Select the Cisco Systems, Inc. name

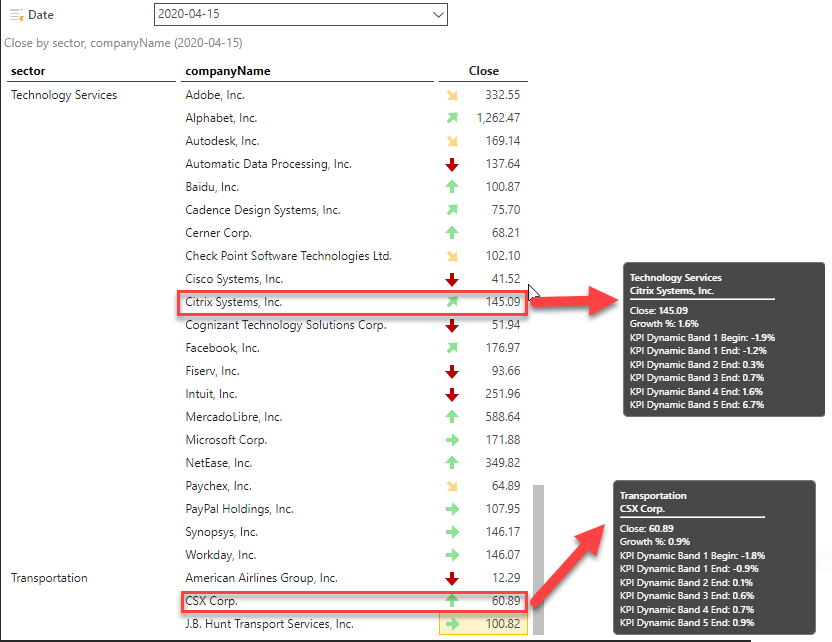[234, 279]
